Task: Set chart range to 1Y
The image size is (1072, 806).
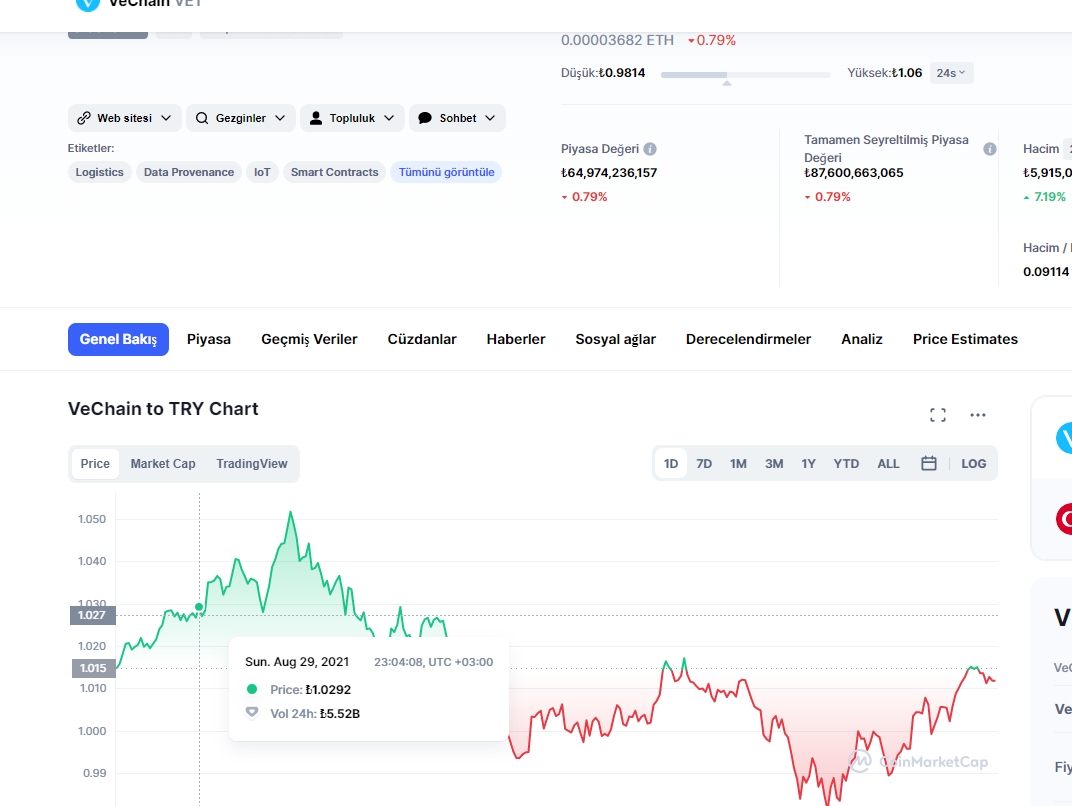Action: point(809,464)
